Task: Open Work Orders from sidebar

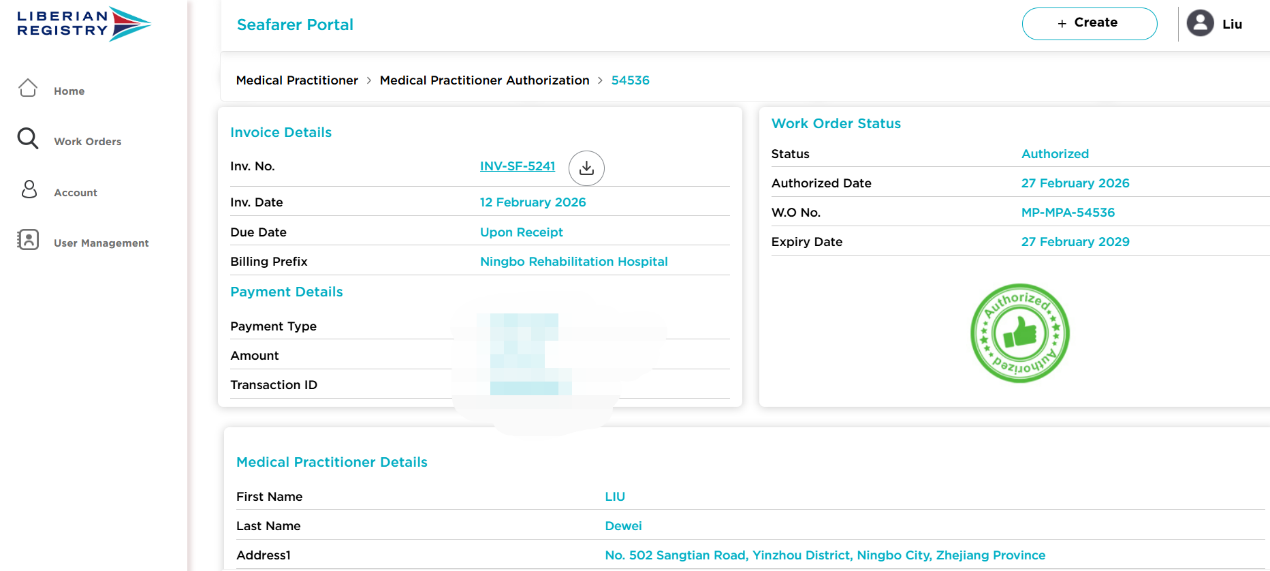Action: (x=87, y=142)
